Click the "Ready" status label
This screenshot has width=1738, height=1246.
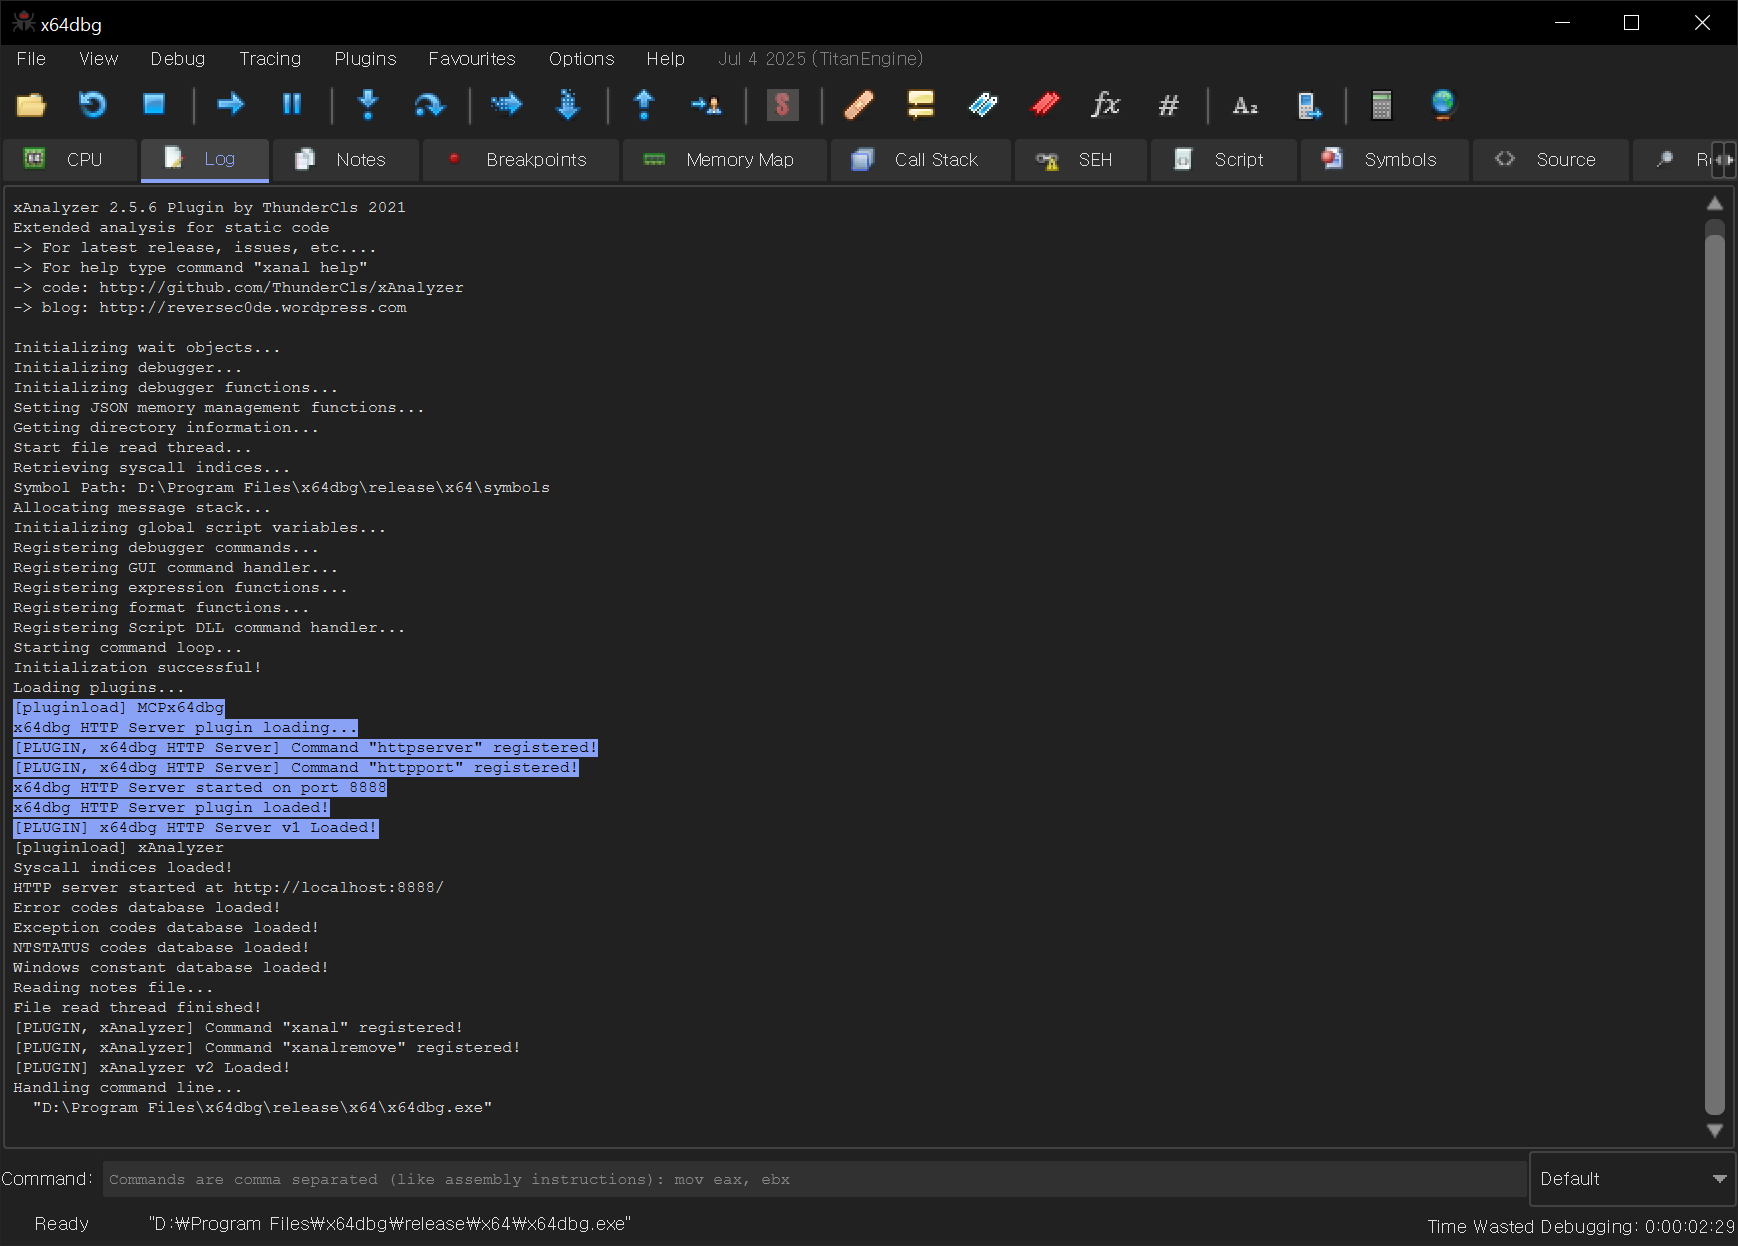click(x=61, y=1224)
